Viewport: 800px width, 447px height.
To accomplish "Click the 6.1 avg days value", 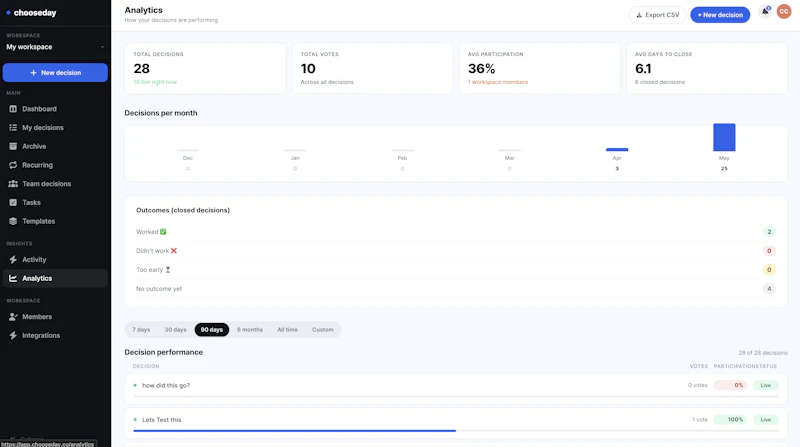I will (643, 68).
